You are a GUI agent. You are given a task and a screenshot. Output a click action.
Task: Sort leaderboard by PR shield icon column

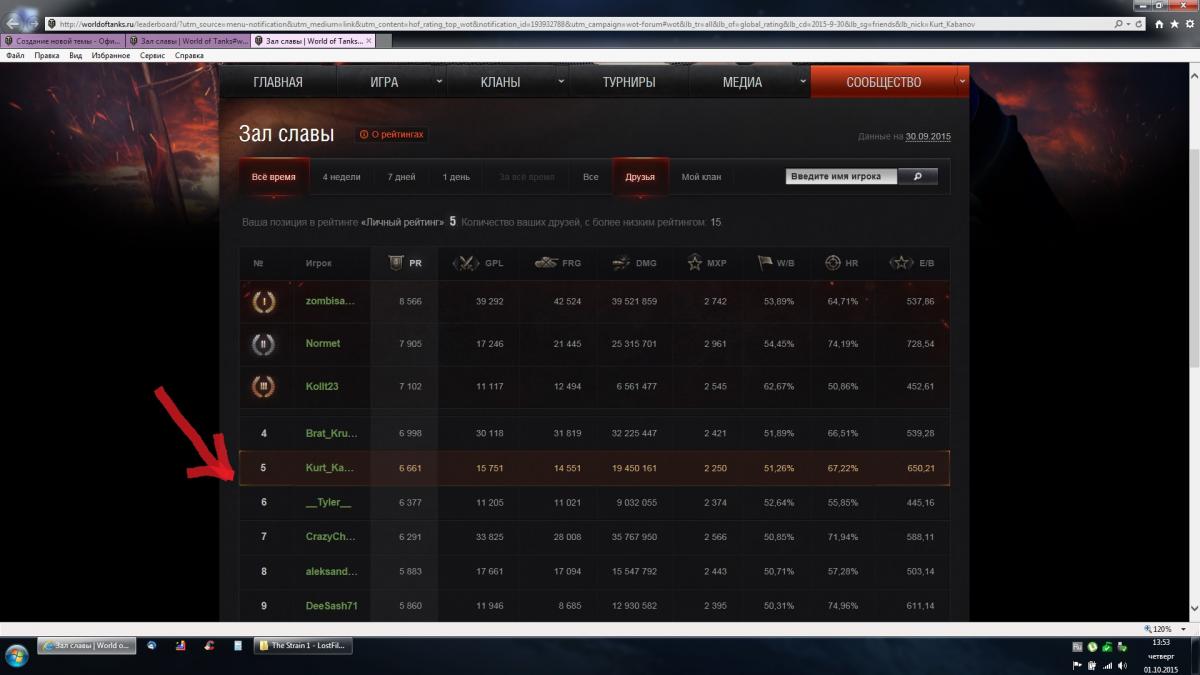405,263
